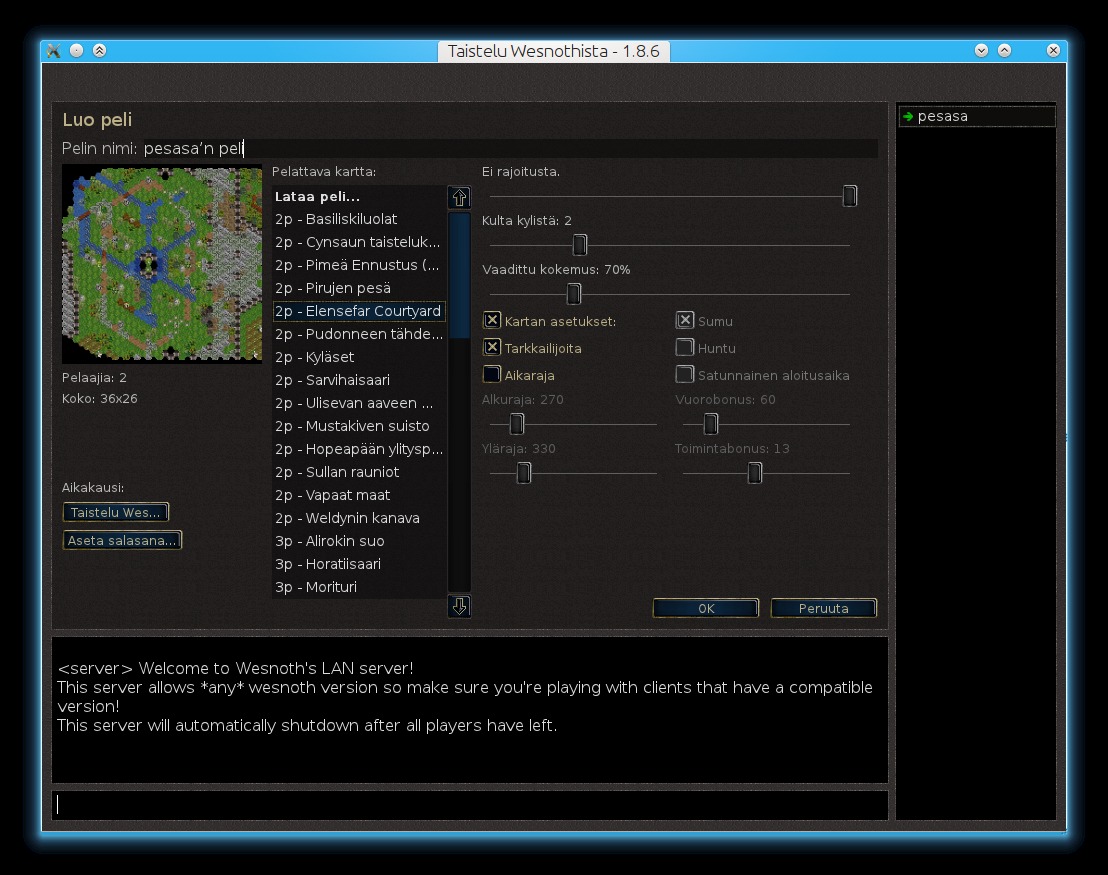1108x875 pixels.
Task: Click the Alkuraja slider handle
Action: point(517,424)
